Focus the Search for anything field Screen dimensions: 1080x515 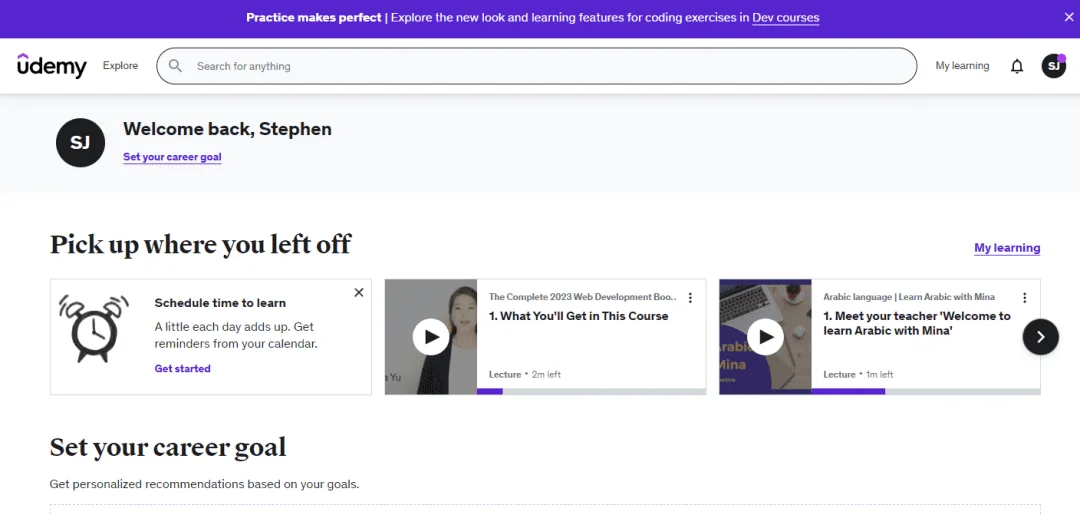(537, 66)
